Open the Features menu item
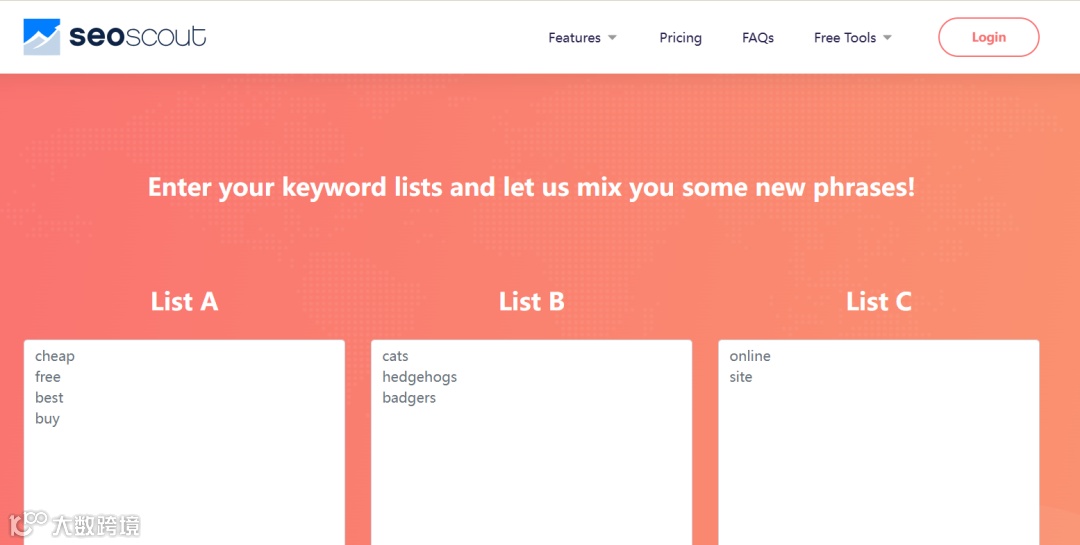Image resolution: width=1080 pixels, height=545 pixels. coord(574,38)
